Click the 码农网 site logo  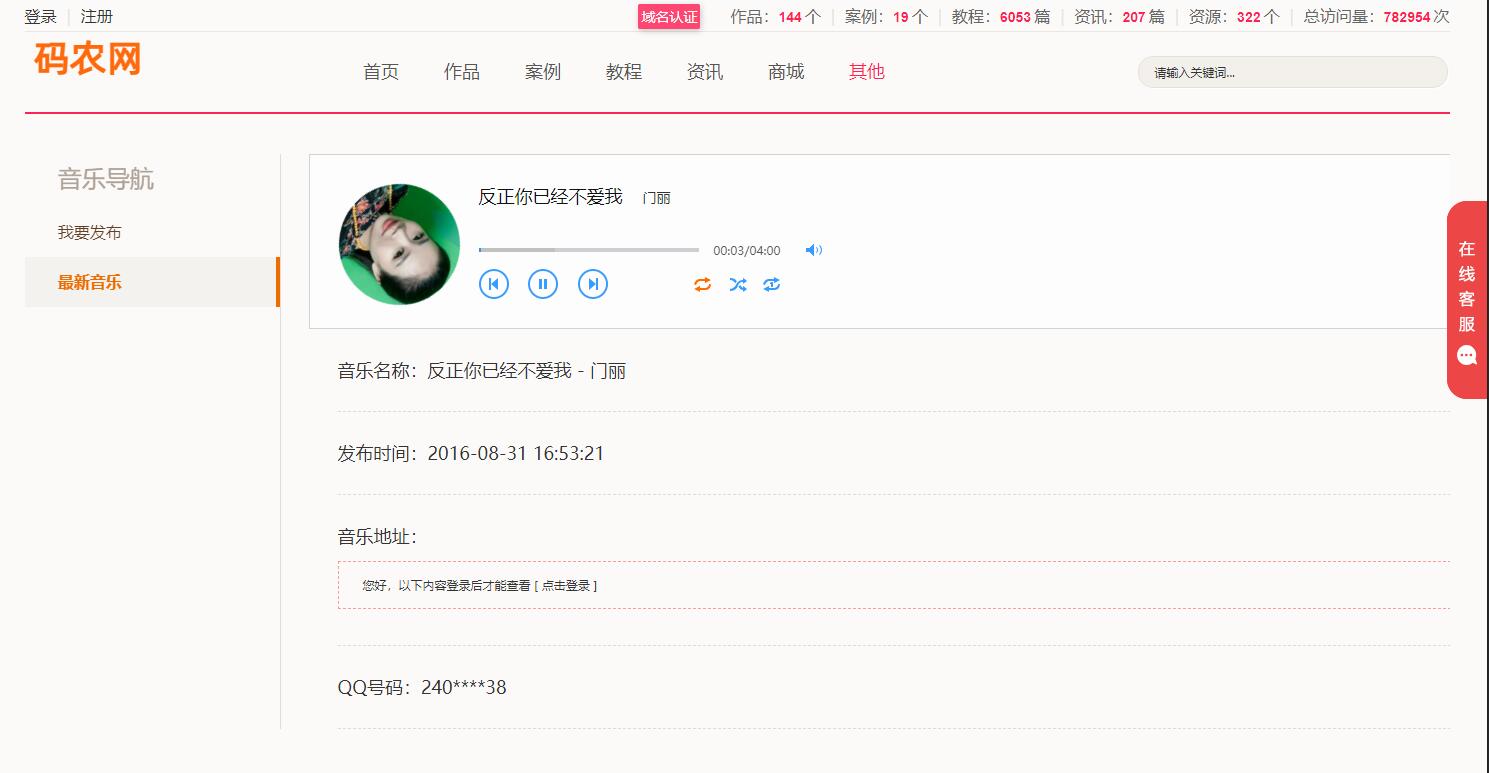(88, 59)
